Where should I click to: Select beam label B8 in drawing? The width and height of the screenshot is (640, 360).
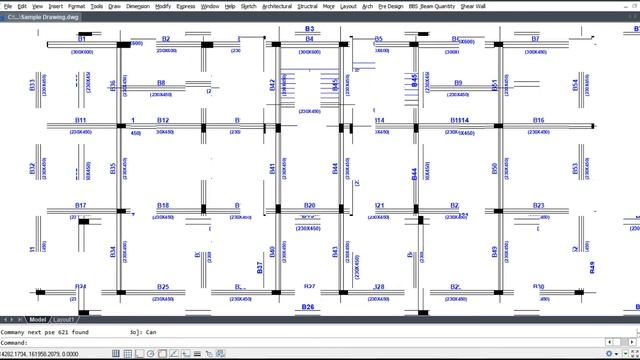[161, 83]
